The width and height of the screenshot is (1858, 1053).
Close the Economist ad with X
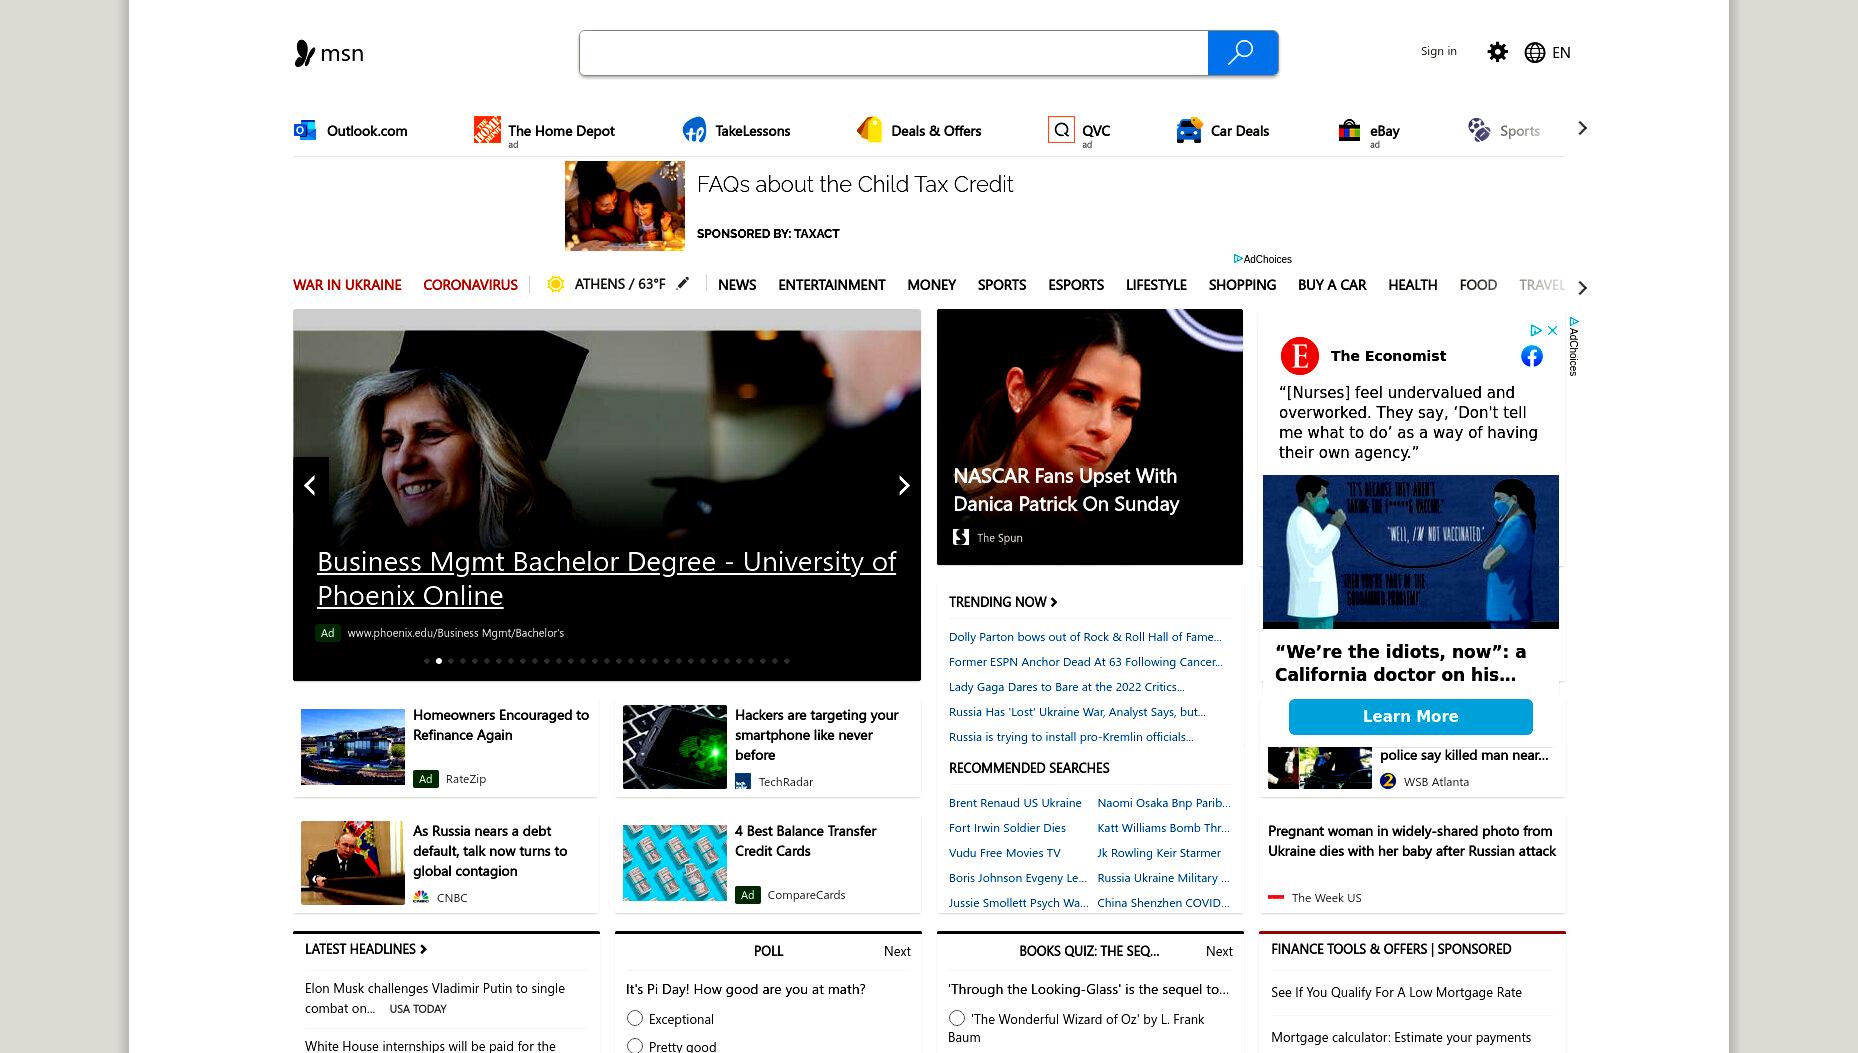coord(1552,330)
